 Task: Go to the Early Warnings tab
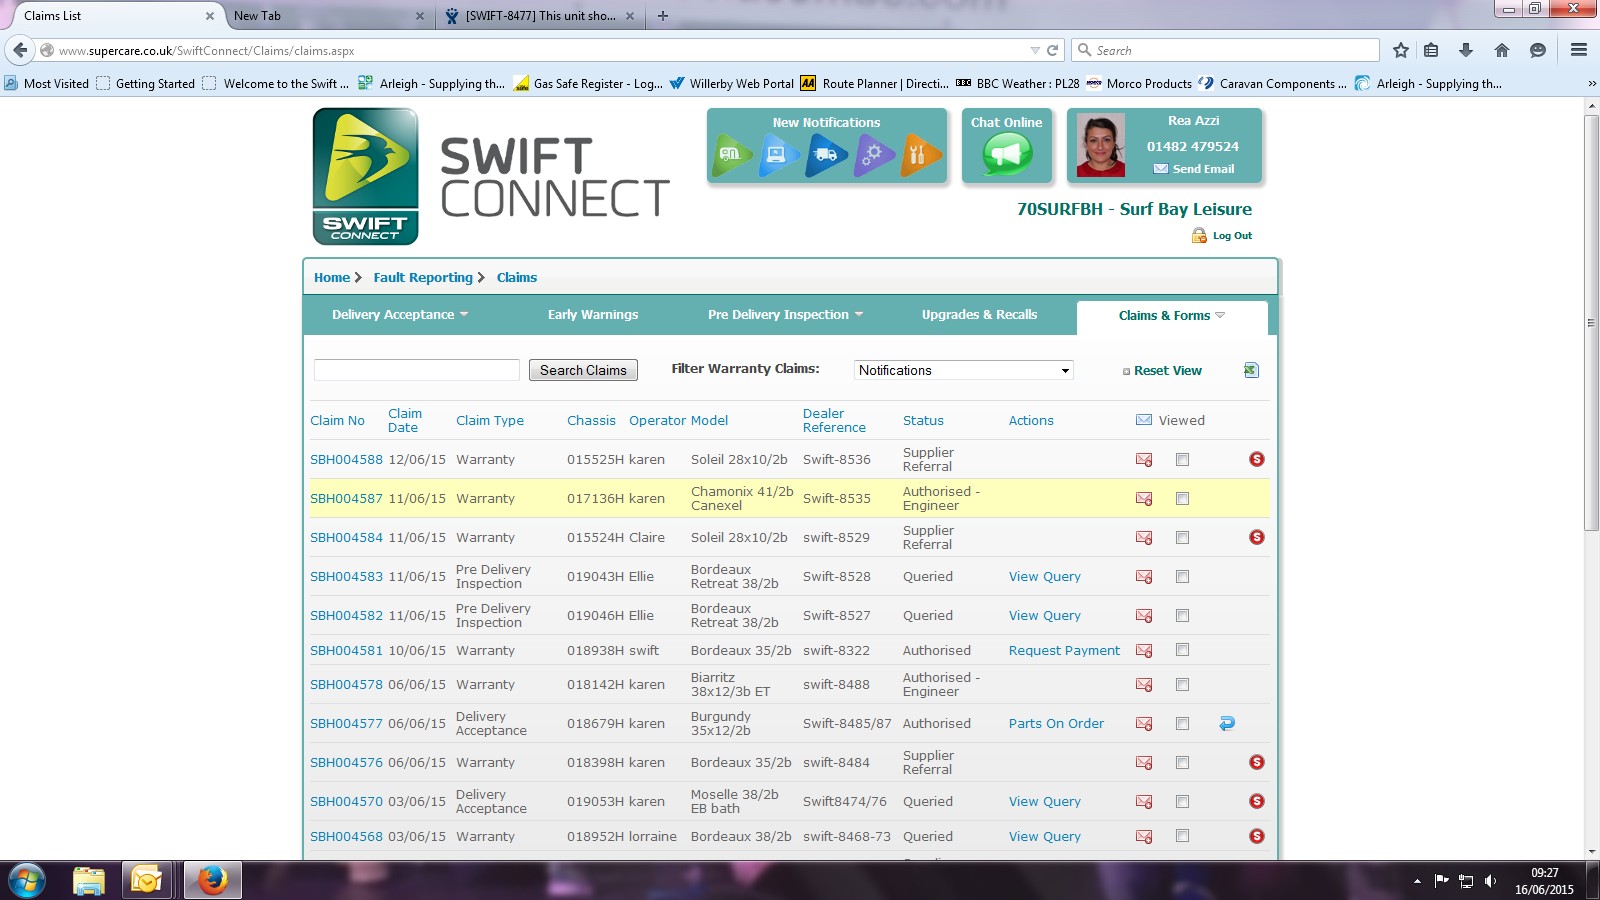[x=592, y=314]
